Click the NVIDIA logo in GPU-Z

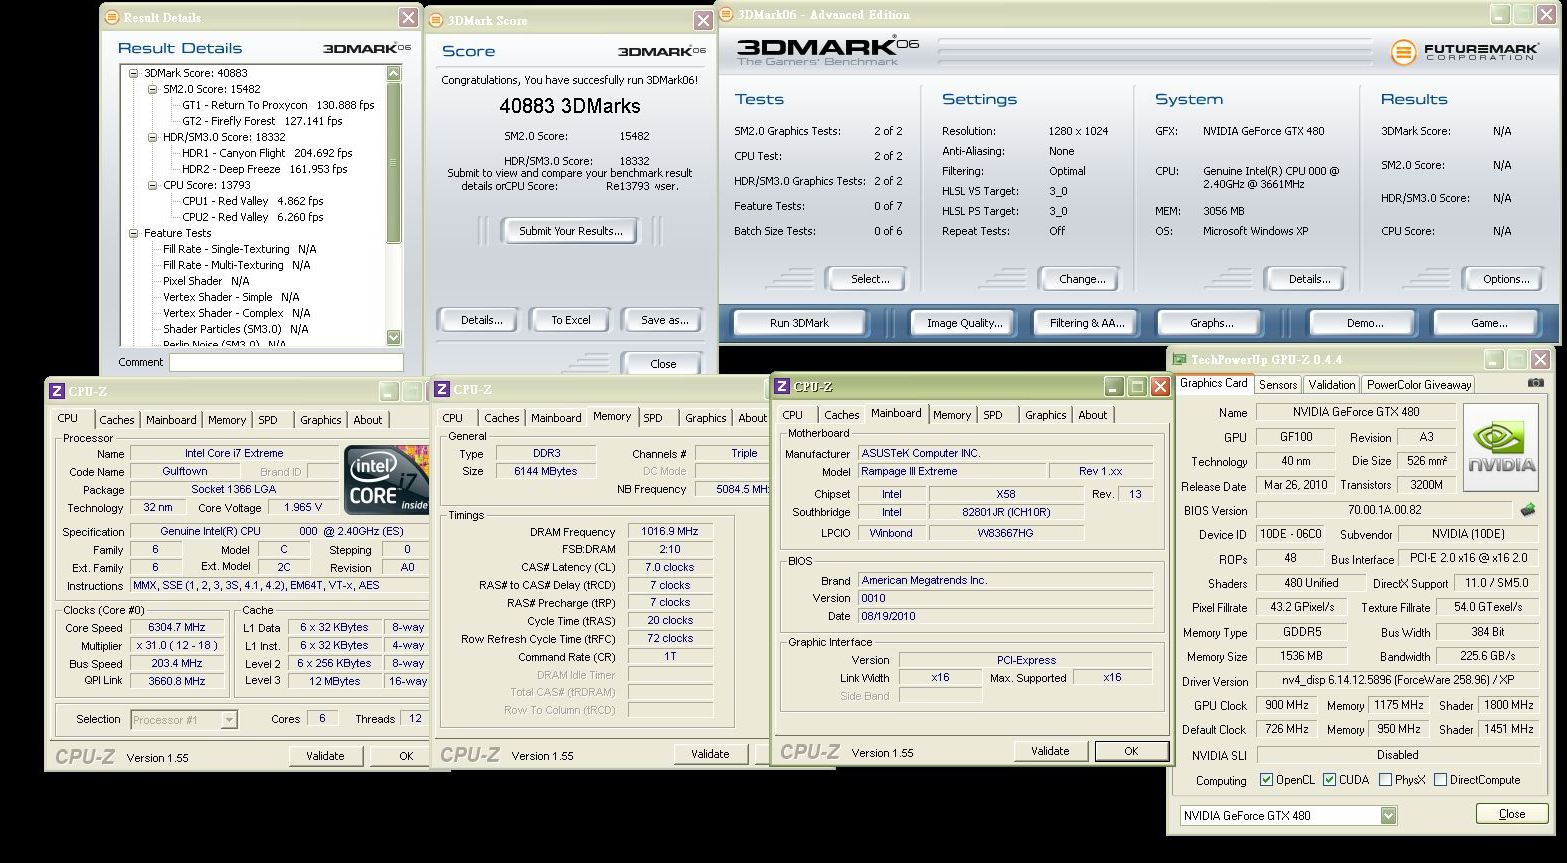click(x=1501, y=447)
